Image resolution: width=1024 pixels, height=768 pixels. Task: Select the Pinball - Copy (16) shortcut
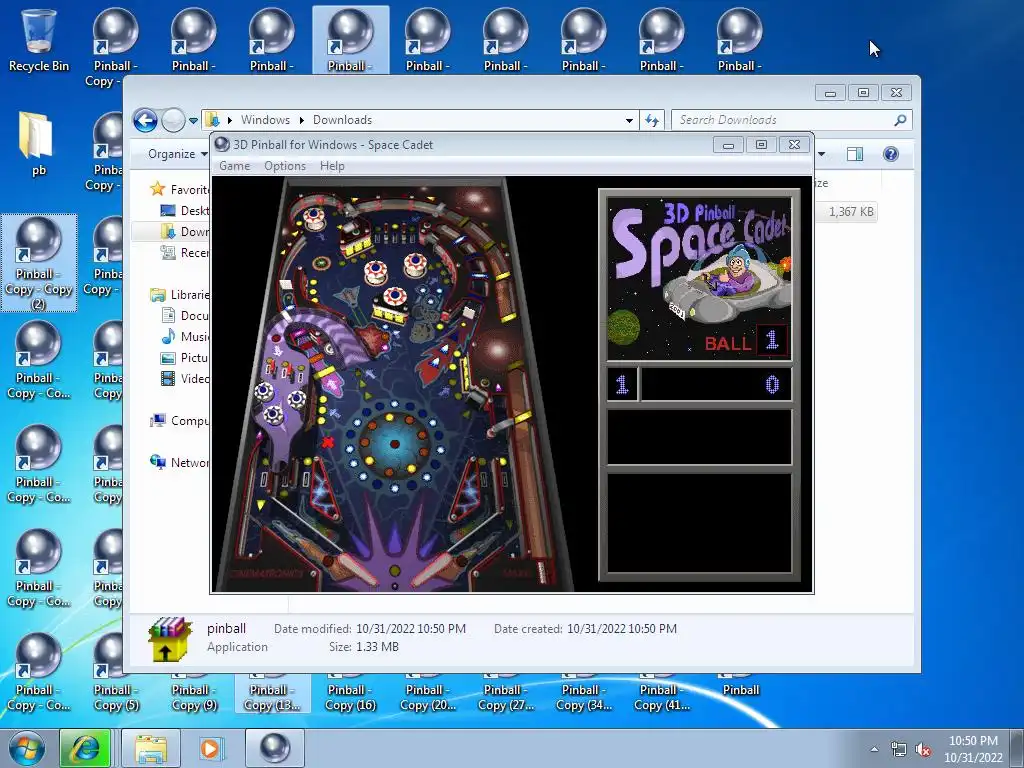tap(350, 696)
